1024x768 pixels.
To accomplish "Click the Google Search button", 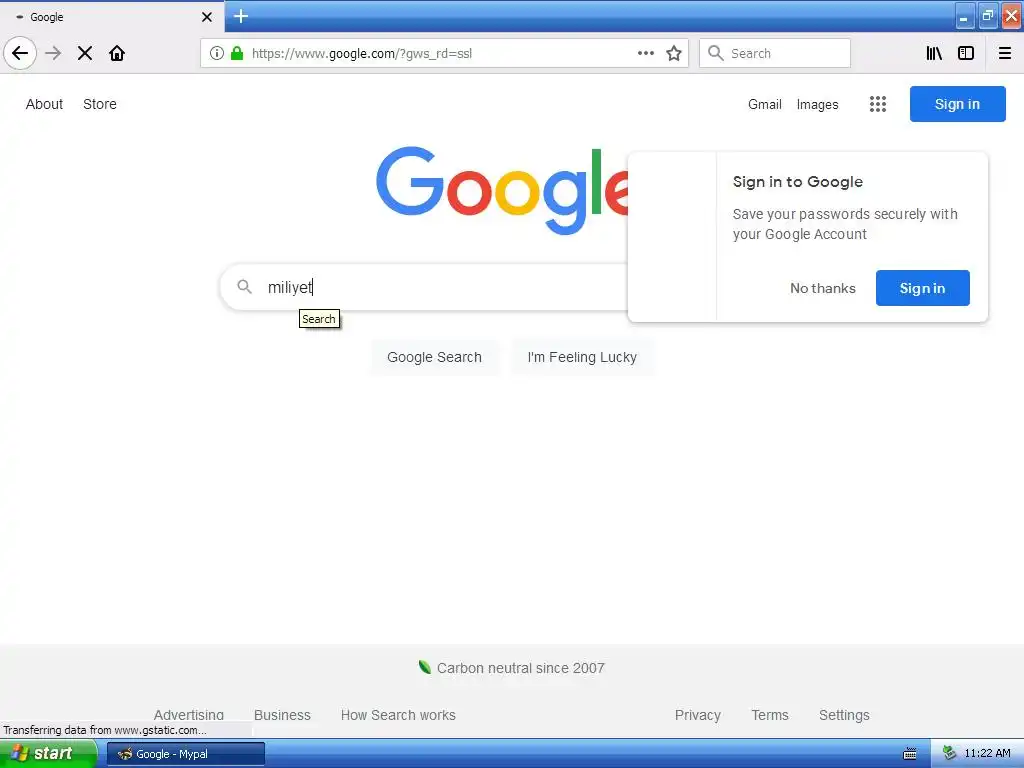I will tap(434, 357).
